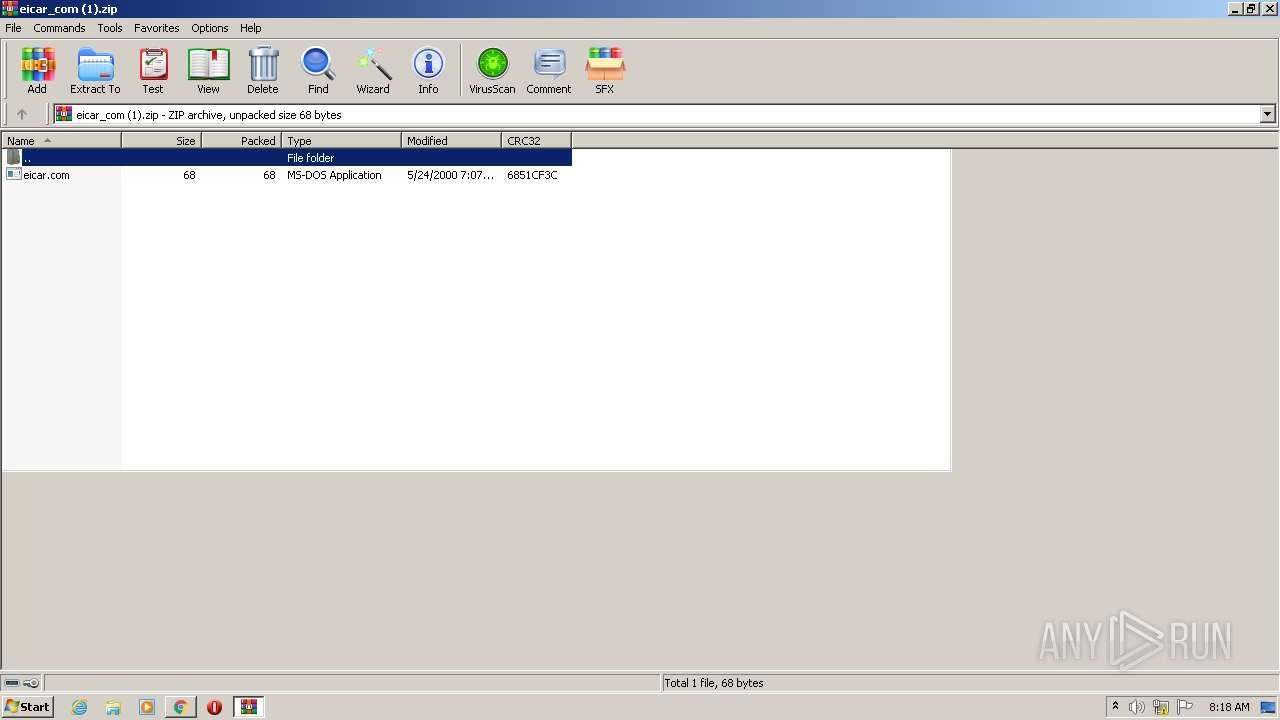Open the Options menu
The height and width of the screenshot is (720, 1280).
pyautogui.click(x=210, y=28)
